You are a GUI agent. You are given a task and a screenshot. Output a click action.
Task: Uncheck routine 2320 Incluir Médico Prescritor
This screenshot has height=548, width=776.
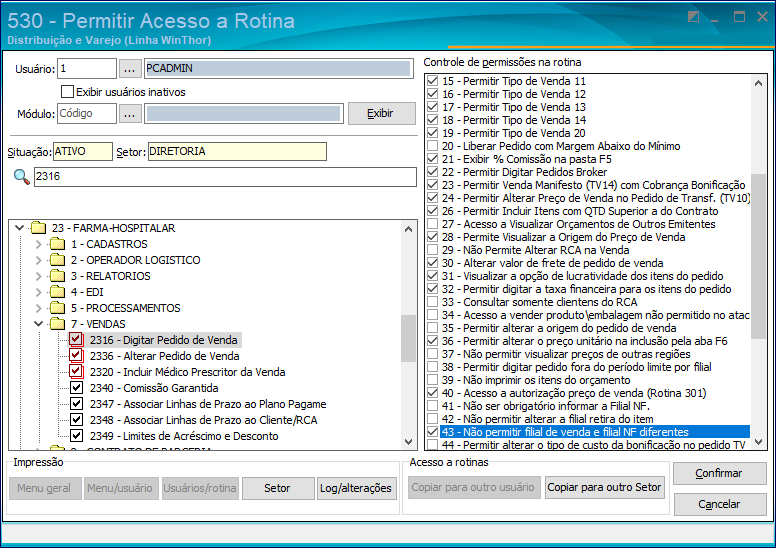(76, 372)
